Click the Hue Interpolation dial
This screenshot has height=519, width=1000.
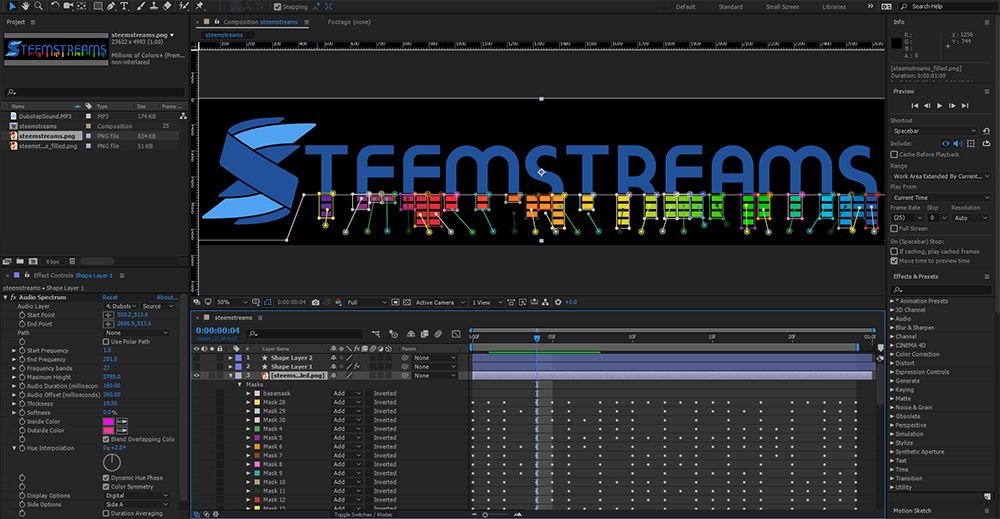[112, 462]
